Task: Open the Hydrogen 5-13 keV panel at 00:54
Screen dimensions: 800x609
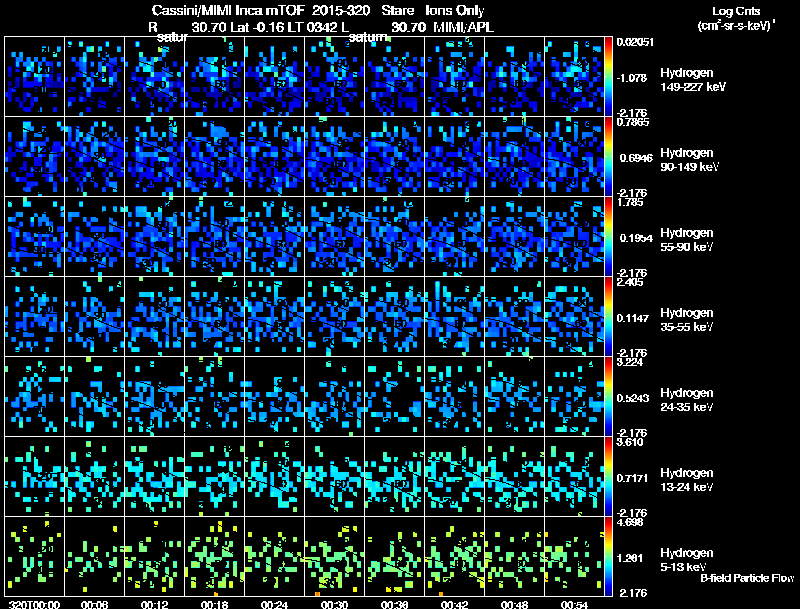Action: click(574, 556)
